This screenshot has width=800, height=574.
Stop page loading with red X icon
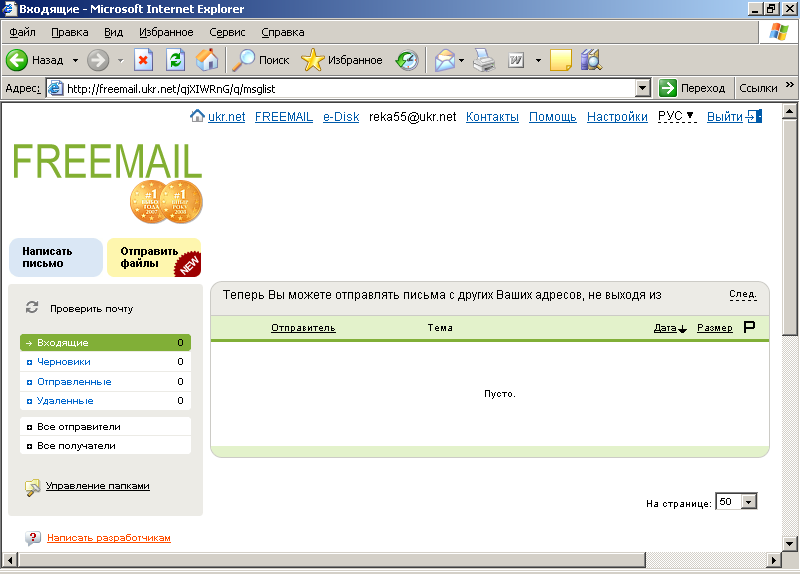coord(143,60)
